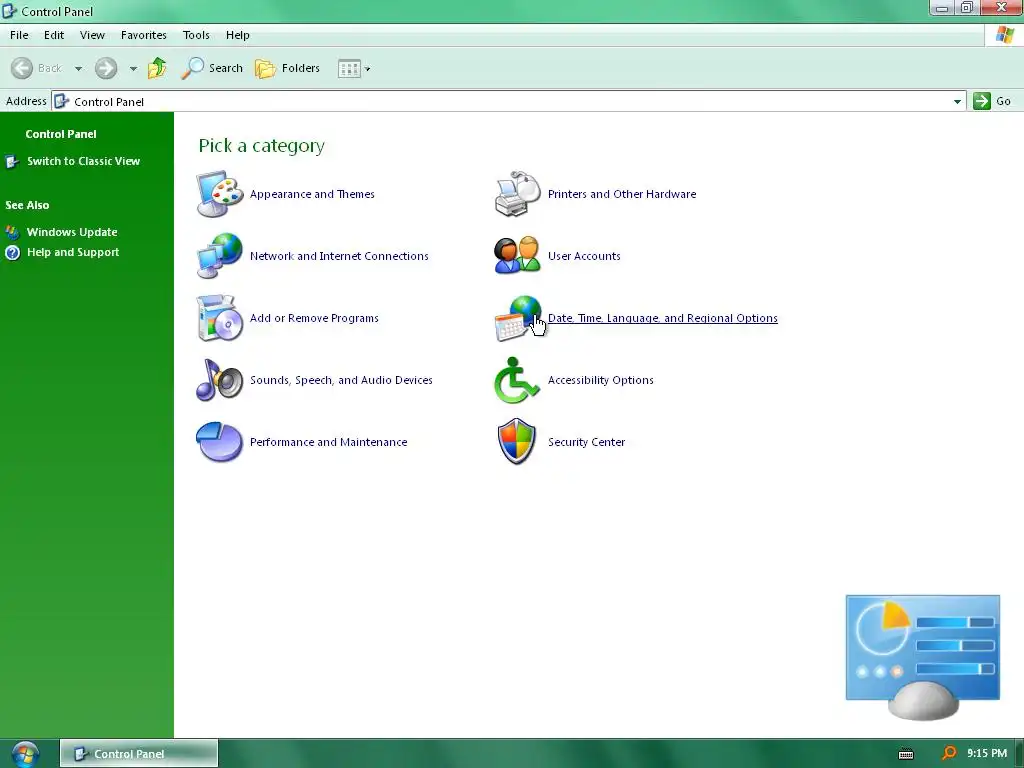Open the File menu

19,35
